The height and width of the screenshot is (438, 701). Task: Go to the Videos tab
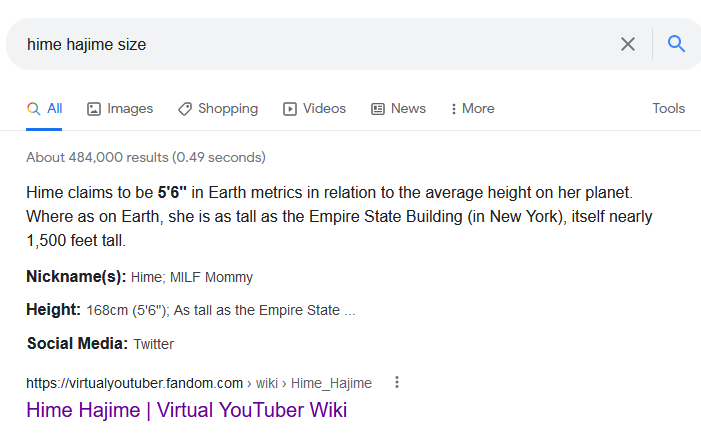[x=314, y=109]
